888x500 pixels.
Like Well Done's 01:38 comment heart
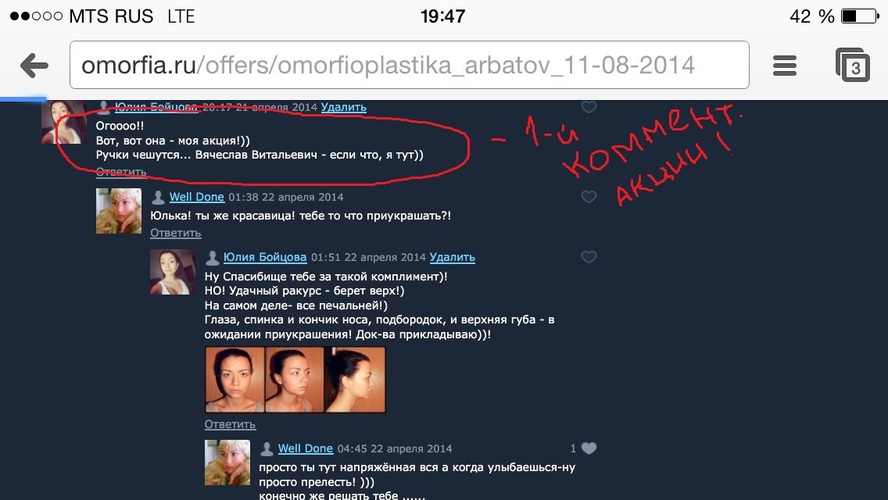[589, 196]
